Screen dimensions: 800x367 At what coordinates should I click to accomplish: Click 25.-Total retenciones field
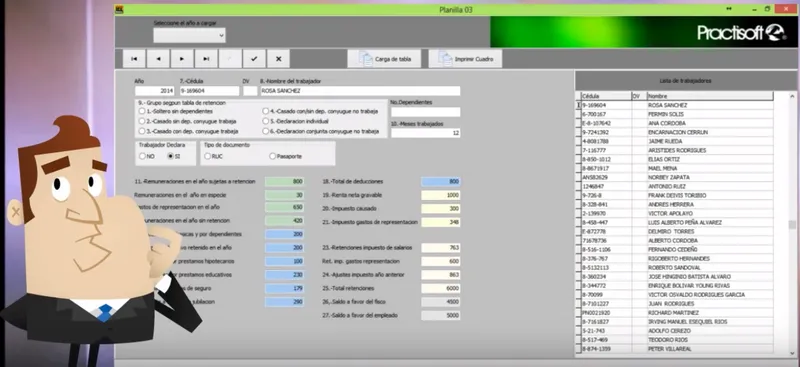pyautogui.click(x=441, y=288)
